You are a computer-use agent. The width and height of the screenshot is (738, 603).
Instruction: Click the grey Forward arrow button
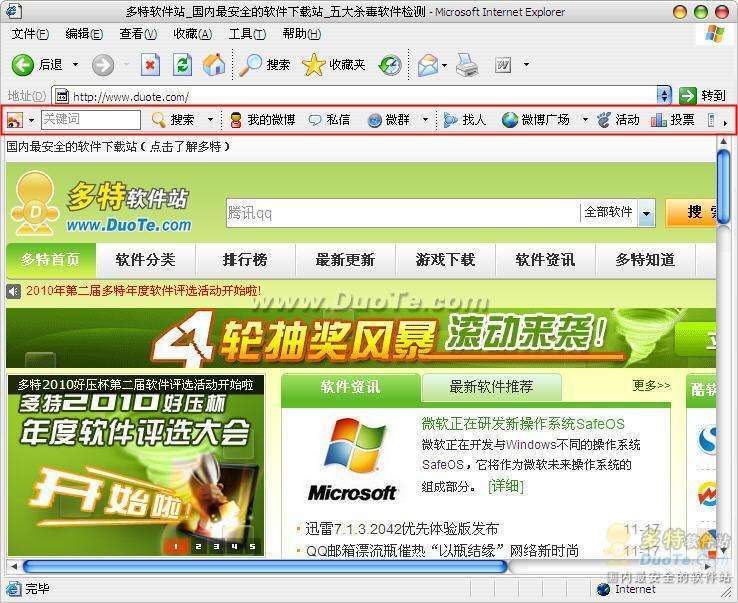103,64
